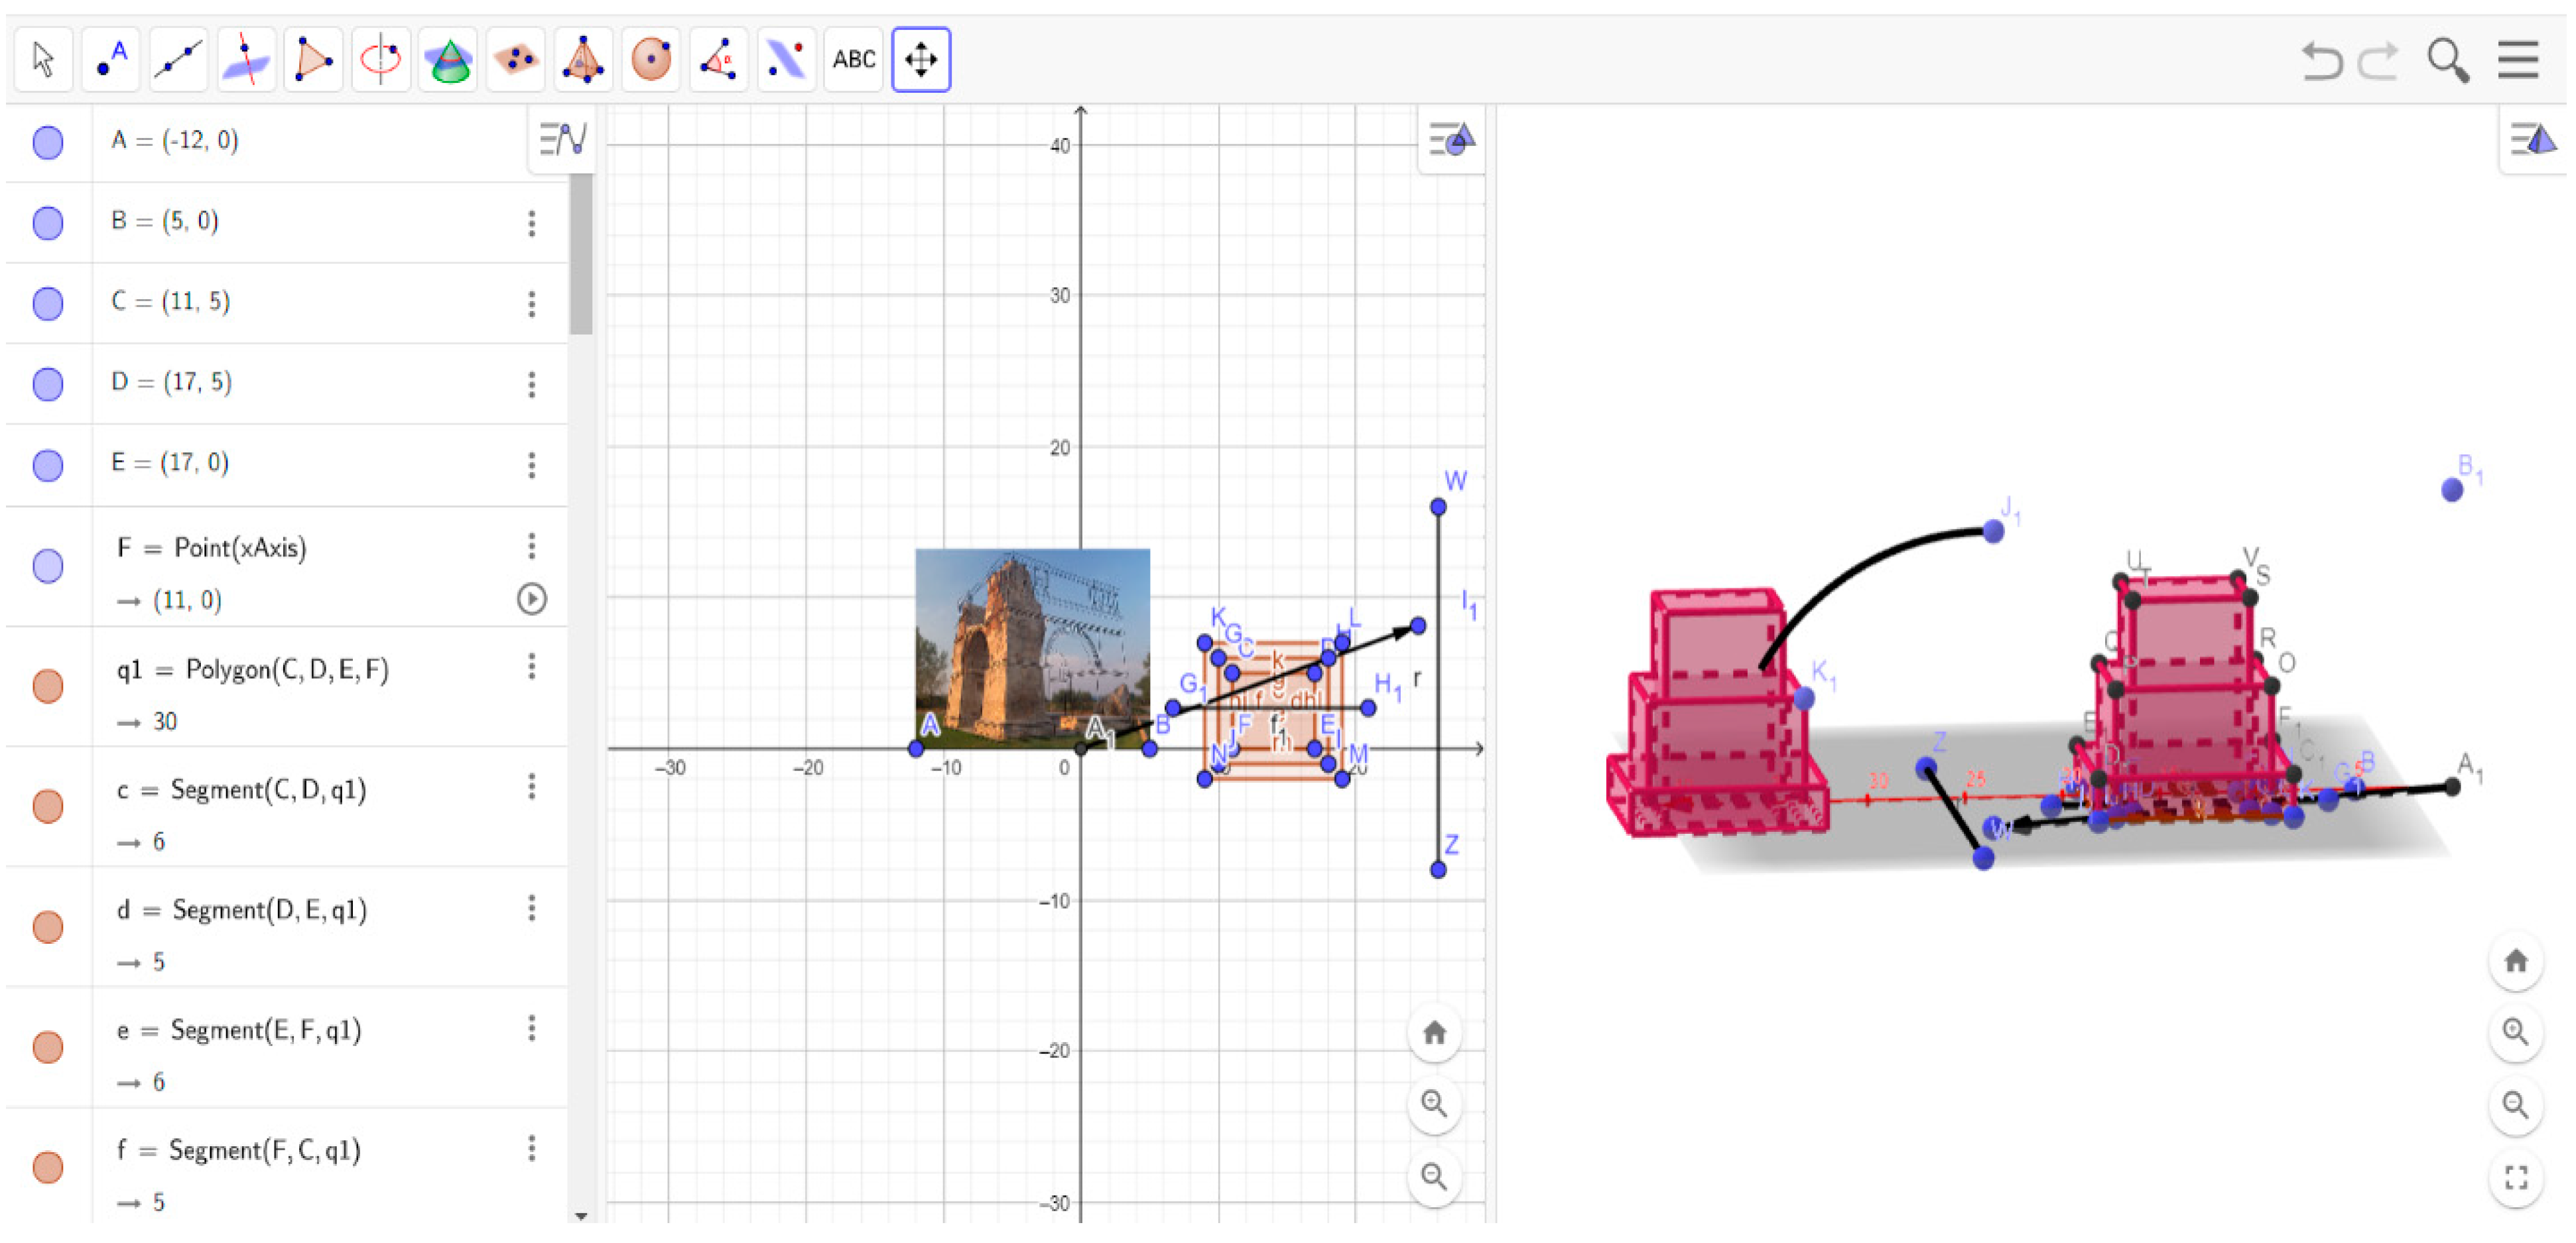Screen dimensions: 2576x1243
Task: Open the search magnifier in toolbar
Action: click(2447, 60)
